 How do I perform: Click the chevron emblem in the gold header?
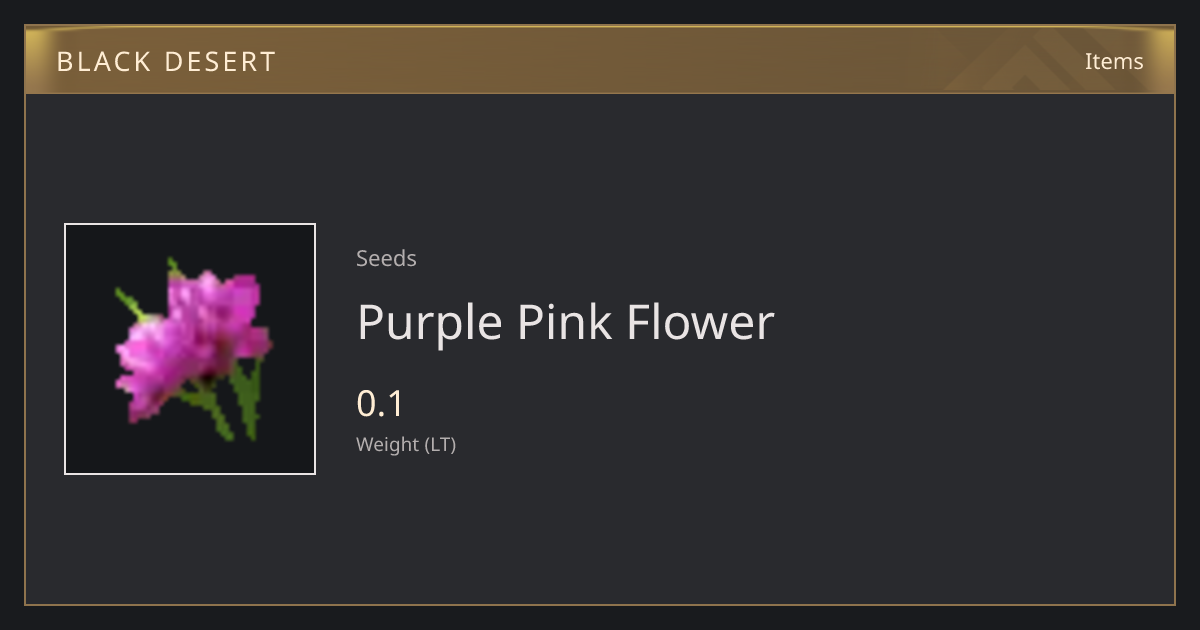pos(1040,60)
